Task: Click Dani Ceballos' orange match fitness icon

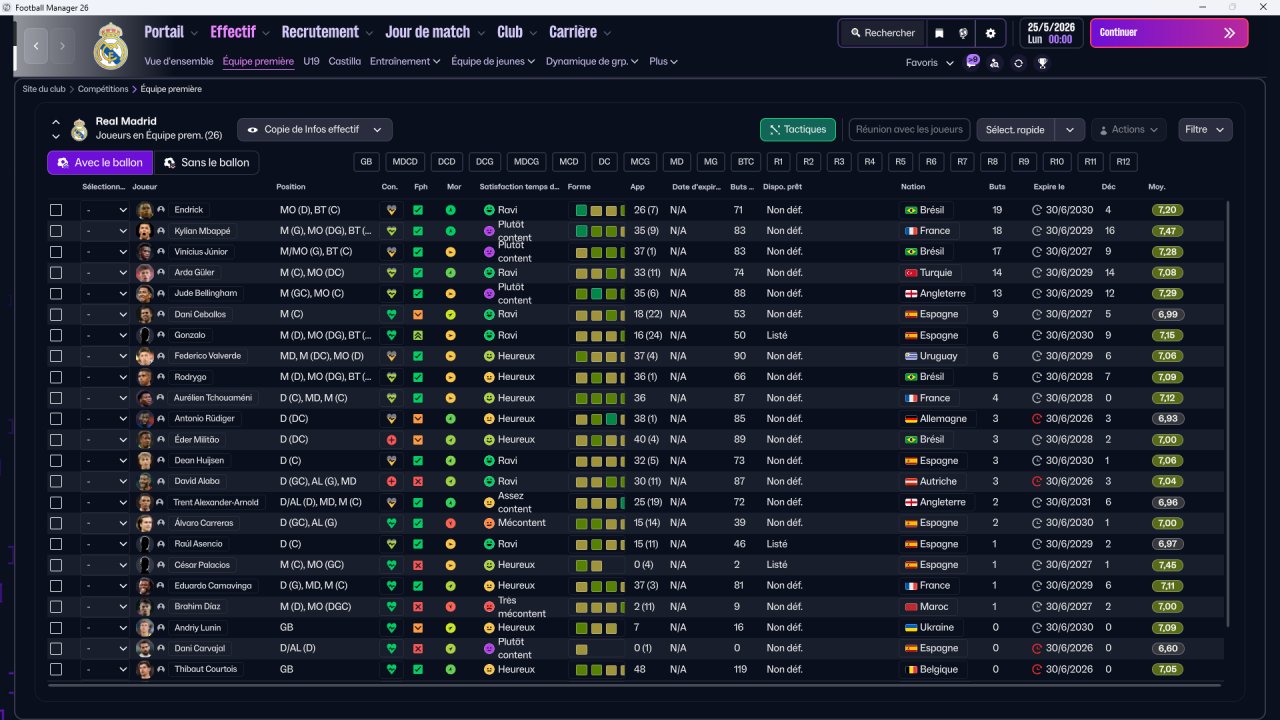Action: click(x=418, y=315)
